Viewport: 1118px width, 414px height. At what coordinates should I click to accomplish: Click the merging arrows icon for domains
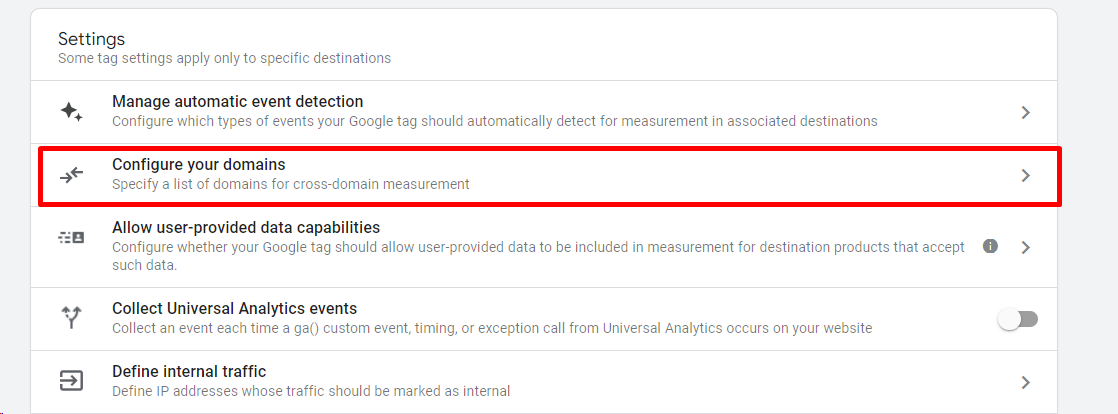point(71,175)
